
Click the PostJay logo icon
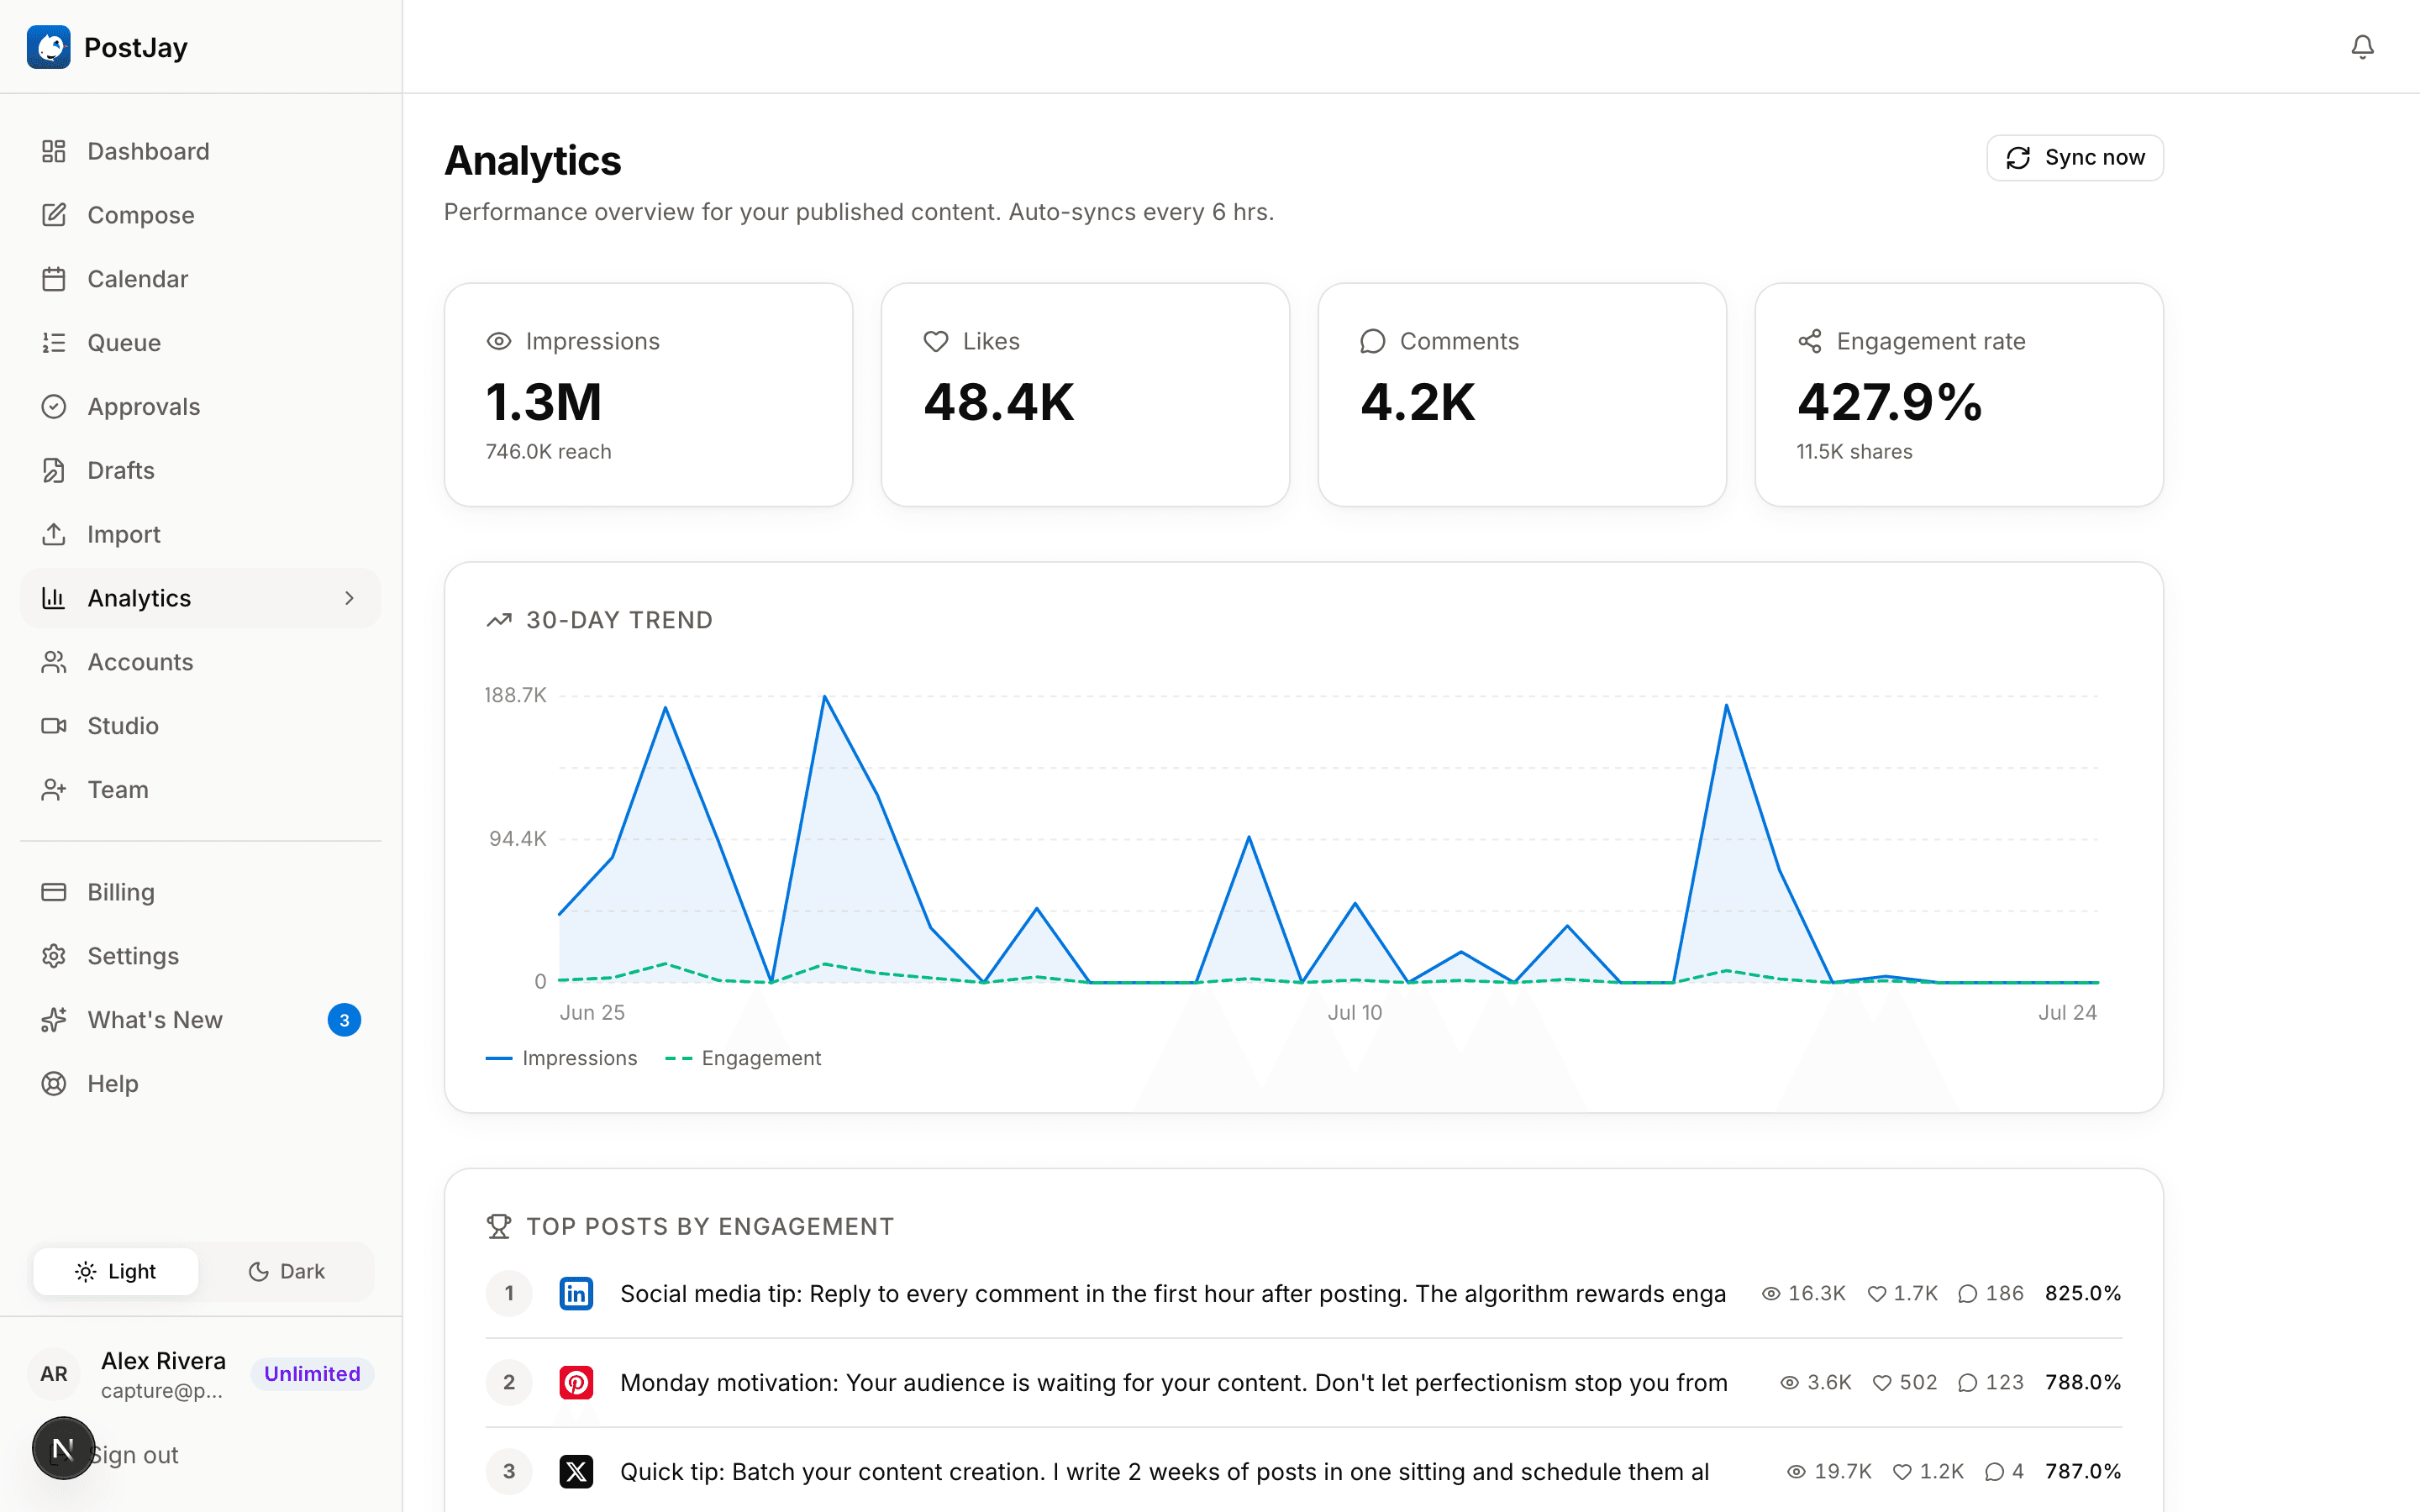48,47
